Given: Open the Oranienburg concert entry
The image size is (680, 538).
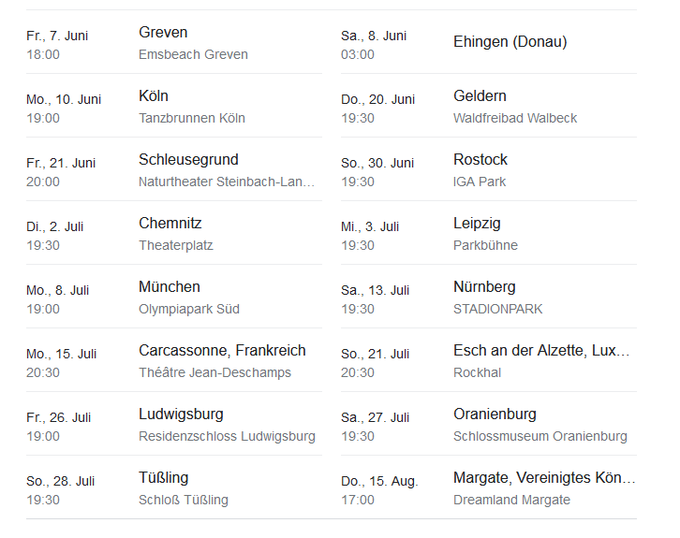Looking at the screenshot, I should click(495, 414).
